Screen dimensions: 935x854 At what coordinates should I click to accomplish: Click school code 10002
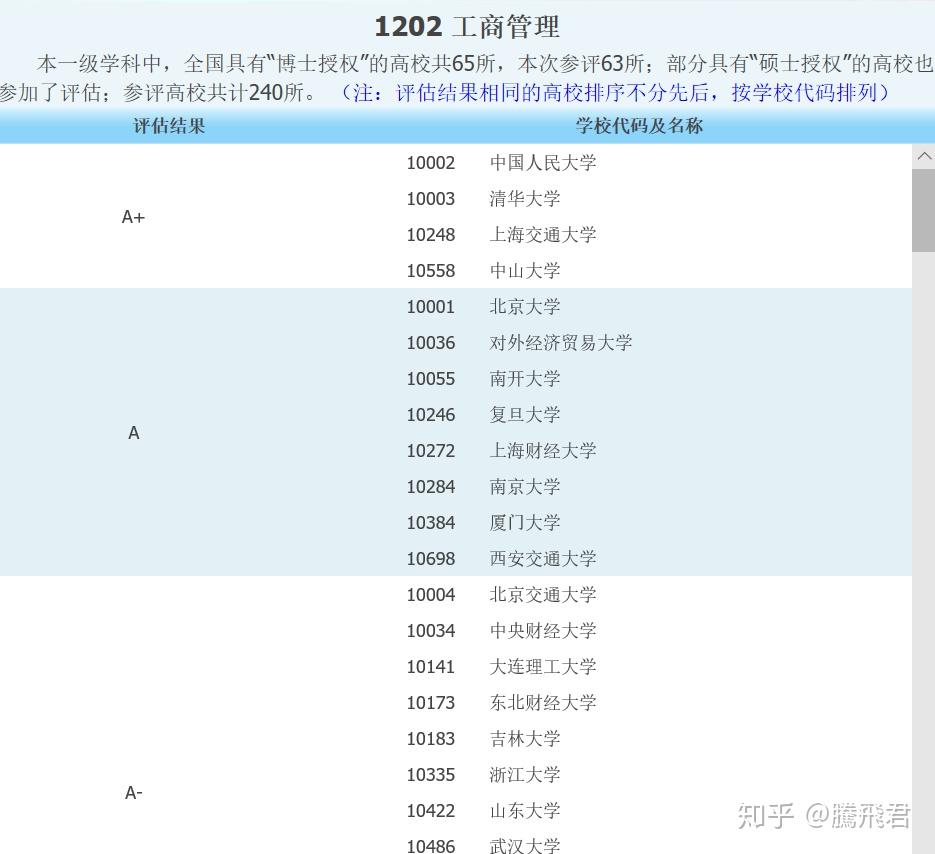[431, 163]
